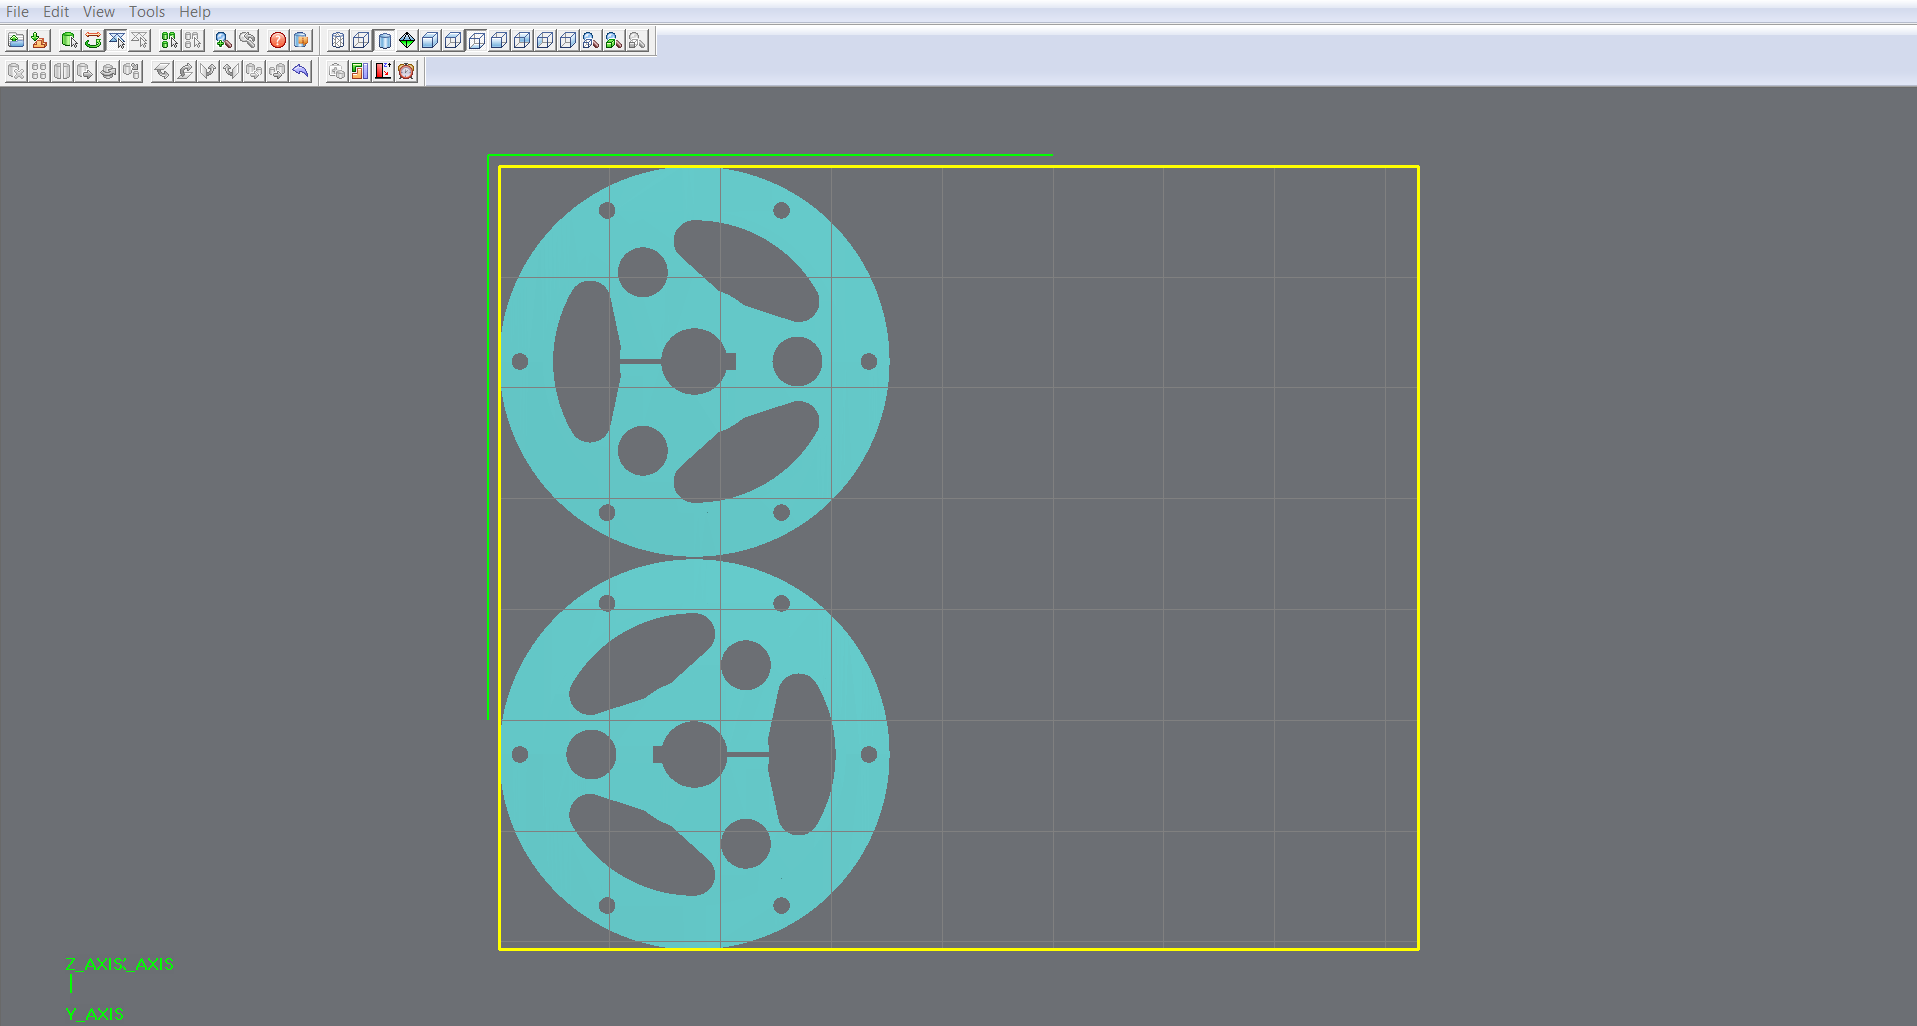Click the green diamond isometric view icon
Screen dimensions: 1917x1026
(x=407, y=41)
